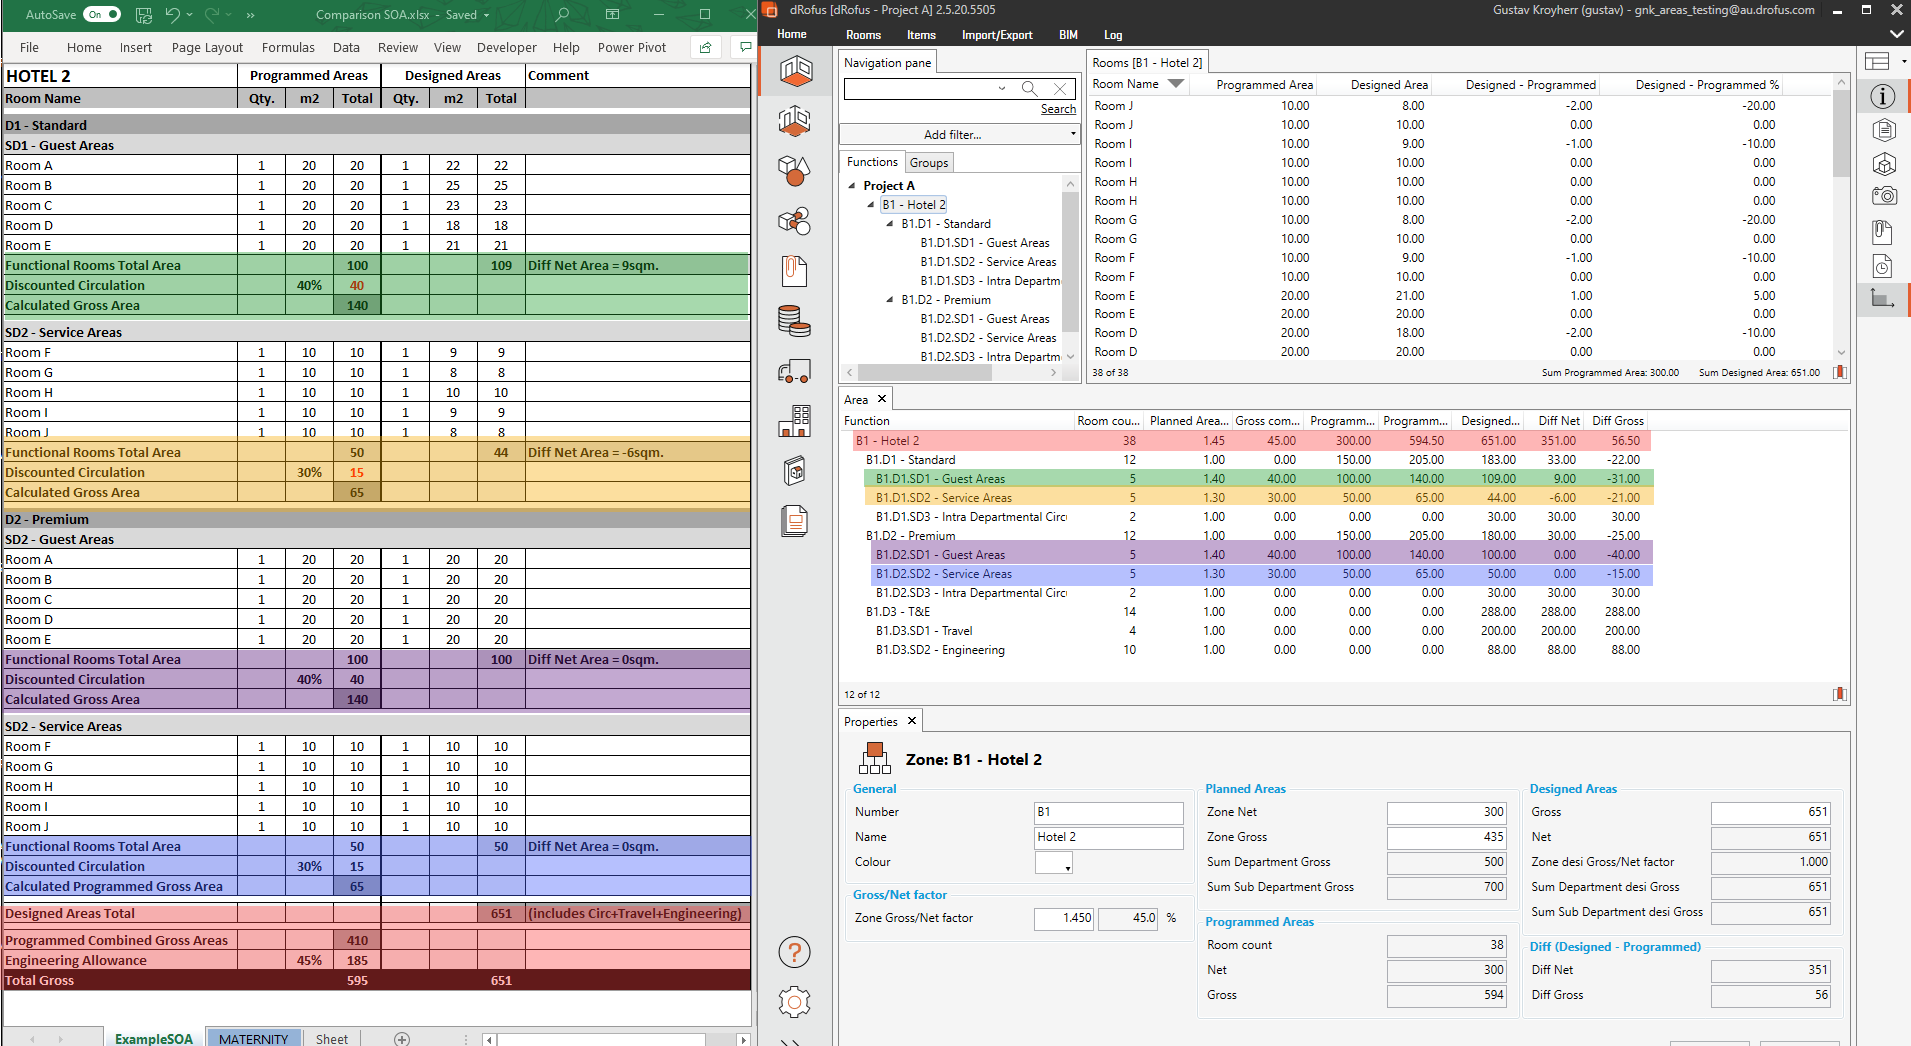Open the camera images panel icon
Viewport: 1911px width, 1046px height.
(1884, 197)
